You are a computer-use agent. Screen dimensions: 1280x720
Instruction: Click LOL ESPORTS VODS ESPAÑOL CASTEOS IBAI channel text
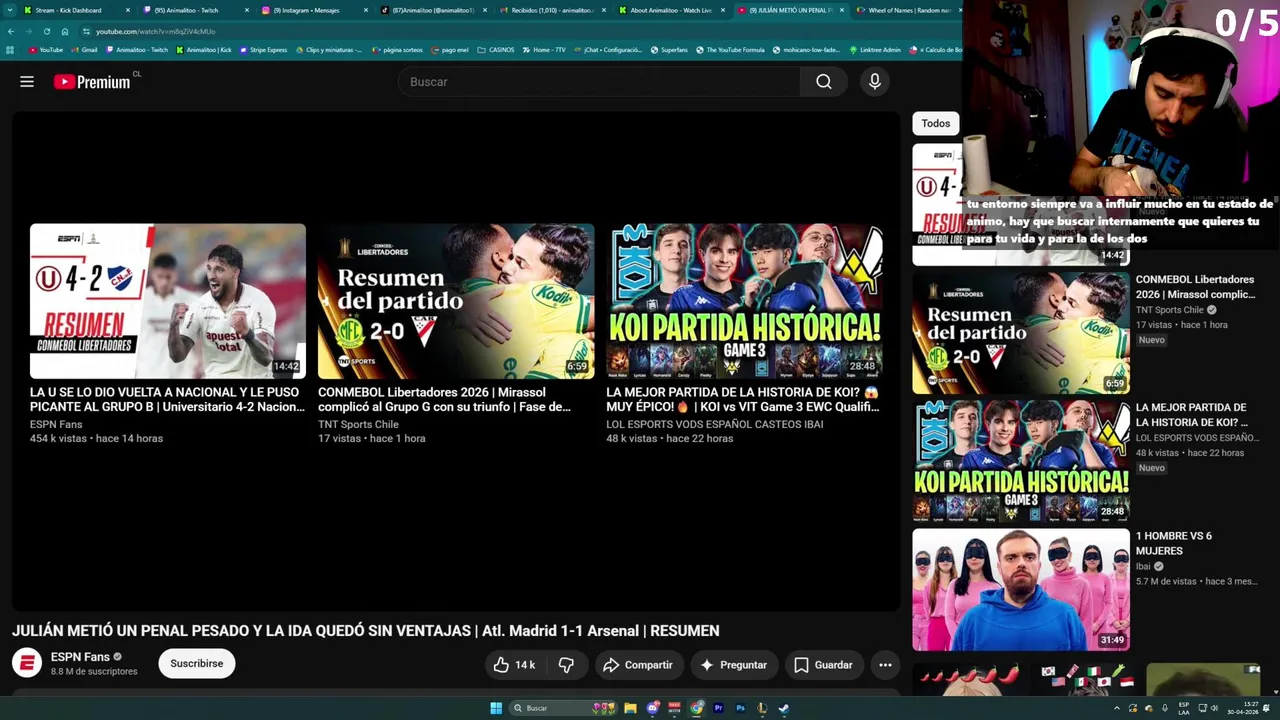(x=715, y=424)
